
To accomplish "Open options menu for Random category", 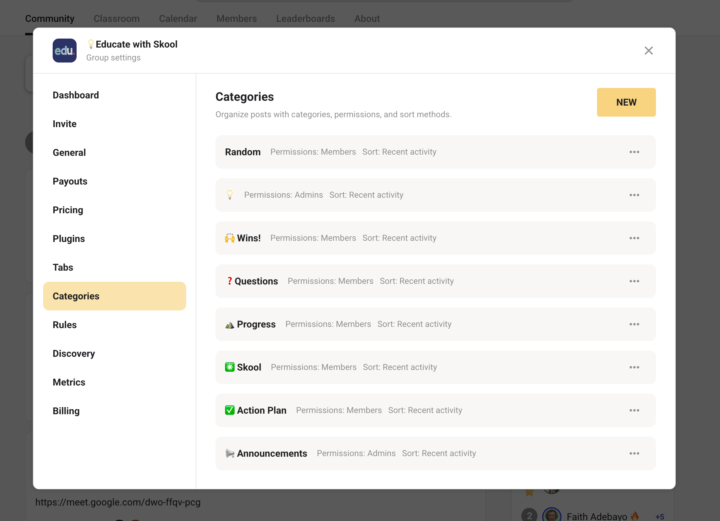I will pyautogui.click(x=634, y=152).
